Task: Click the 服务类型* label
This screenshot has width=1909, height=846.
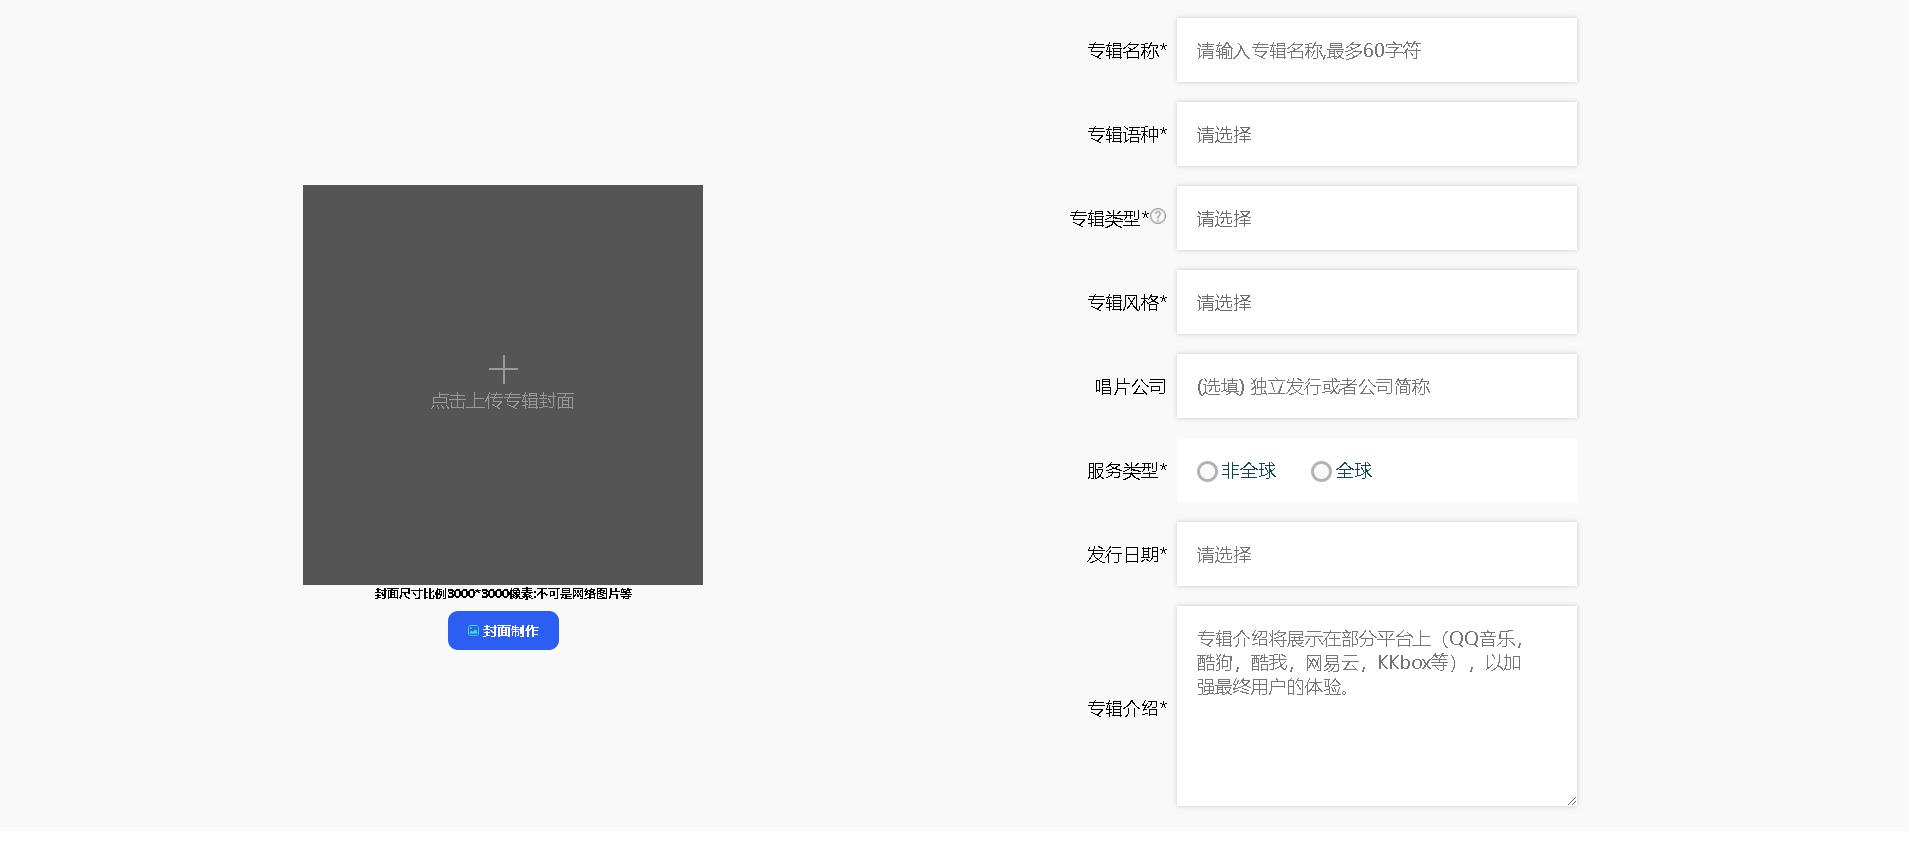Action: [x=1127, y=471]
